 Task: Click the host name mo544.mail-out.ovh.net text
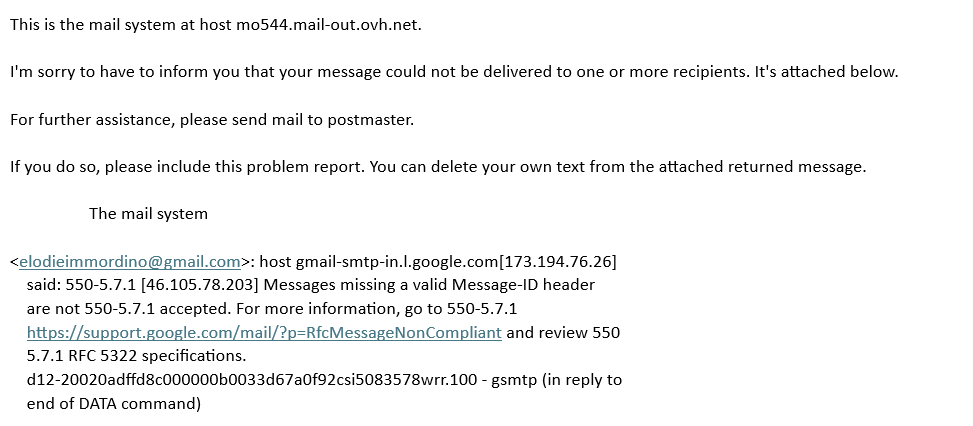click(x=328, y=24)
